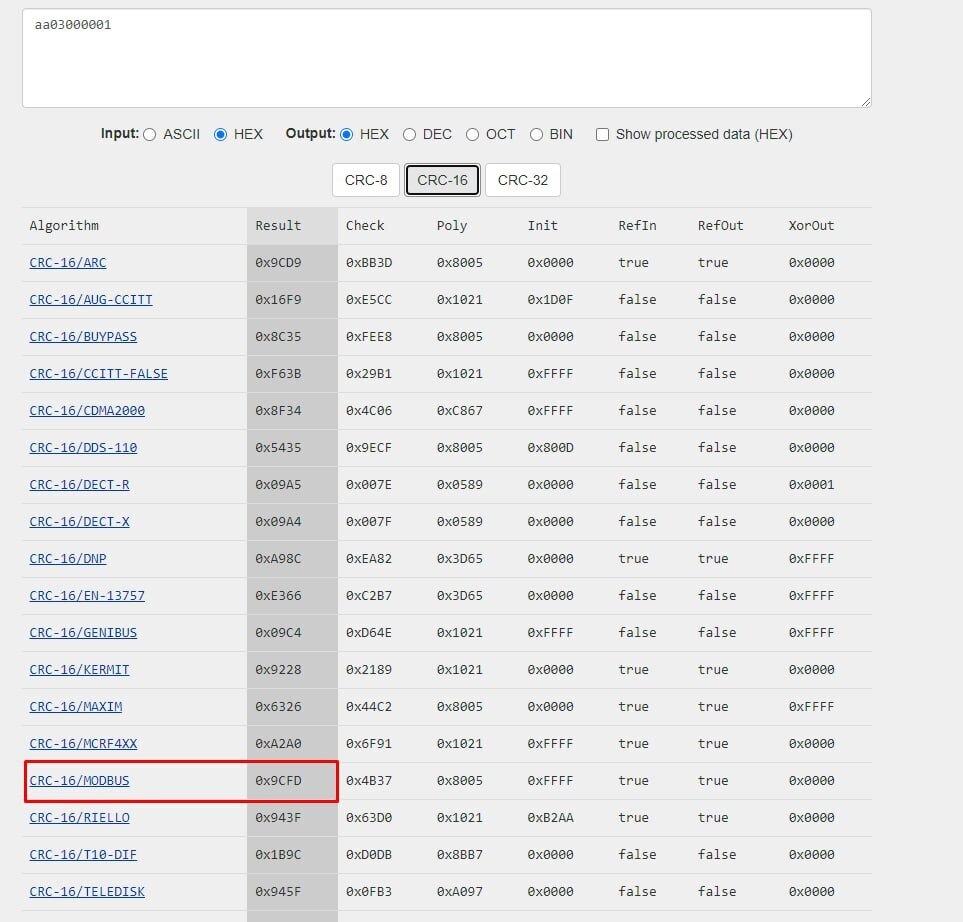
Task: Choose OCT output format
Action: click(x=472, y=135)
